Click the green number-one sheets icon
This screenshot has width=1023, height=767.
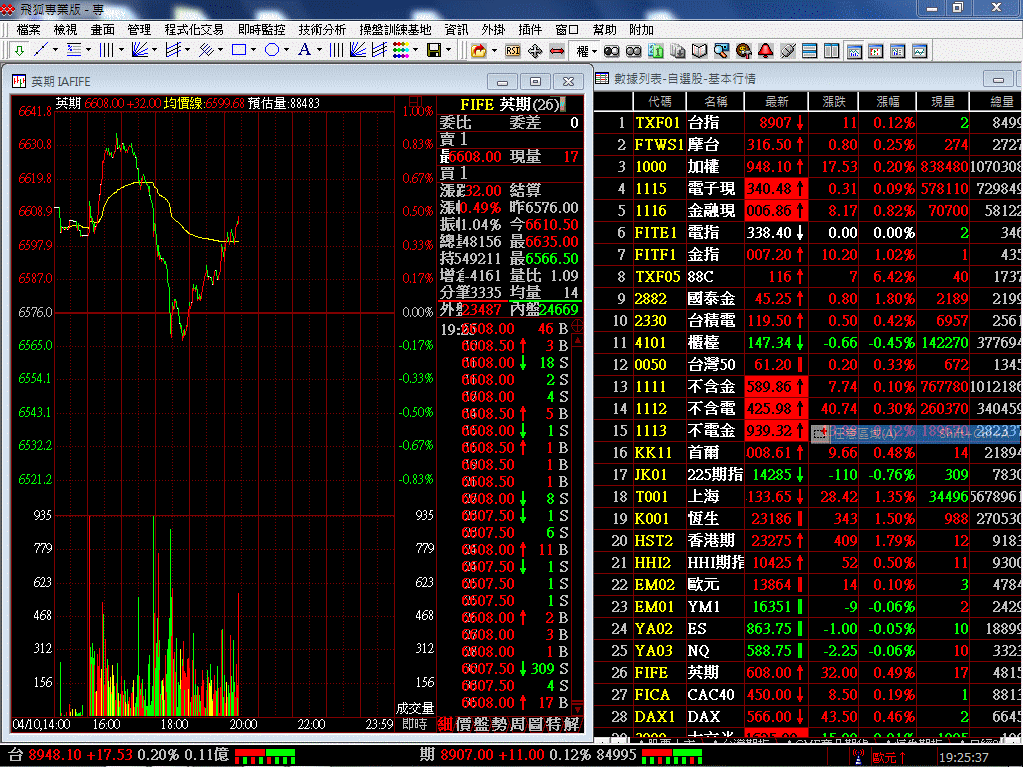coord(656,50)
